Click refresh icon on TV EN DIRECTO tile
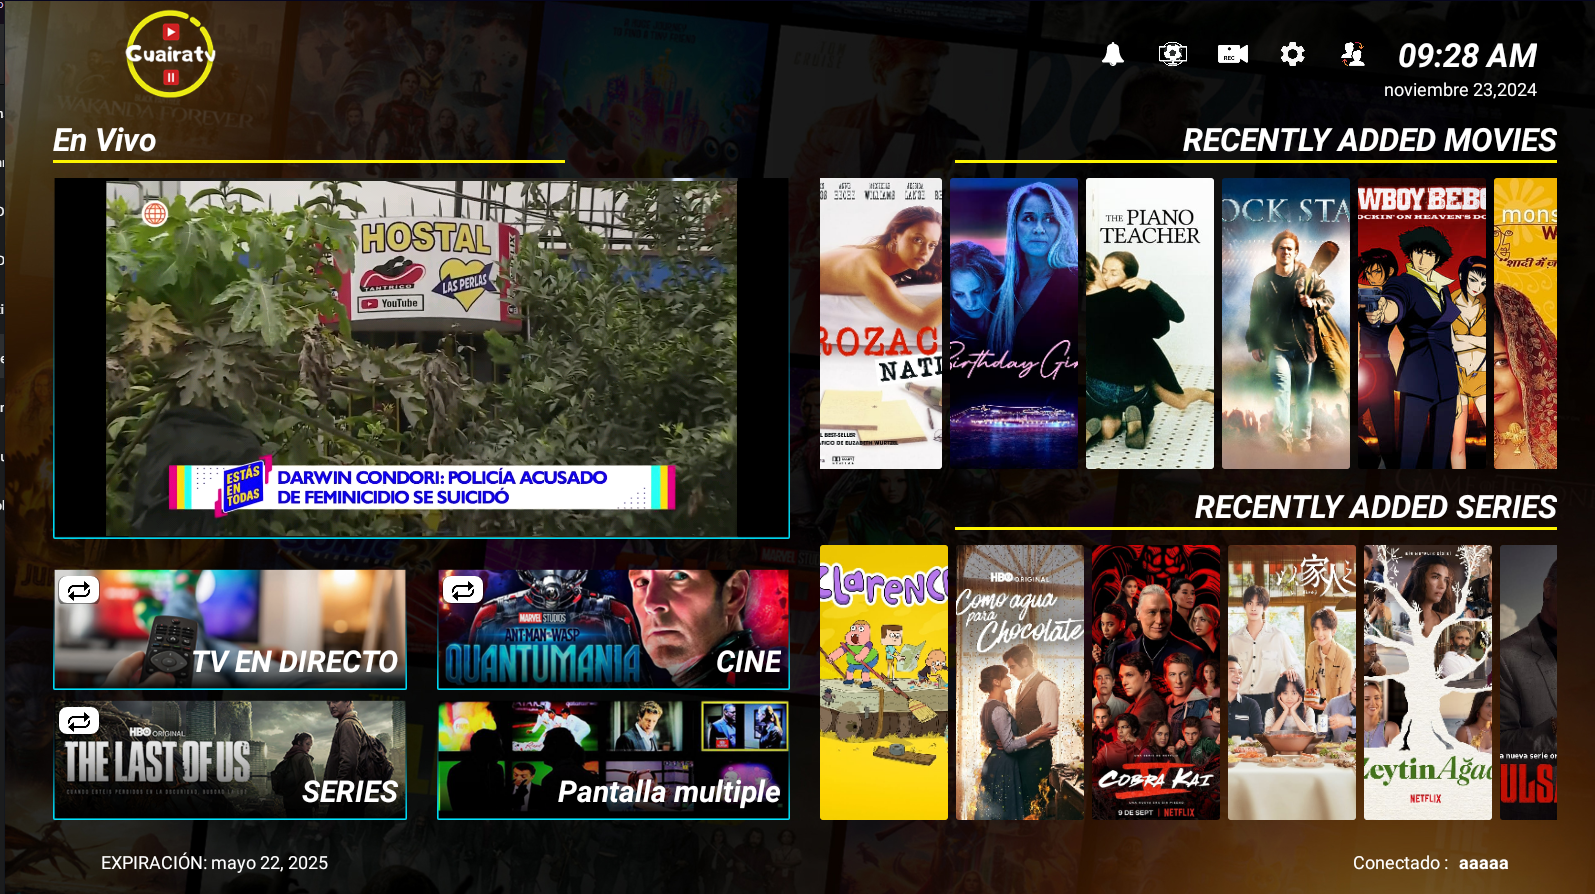This screenshot has height=894, width=1595. 79,590
